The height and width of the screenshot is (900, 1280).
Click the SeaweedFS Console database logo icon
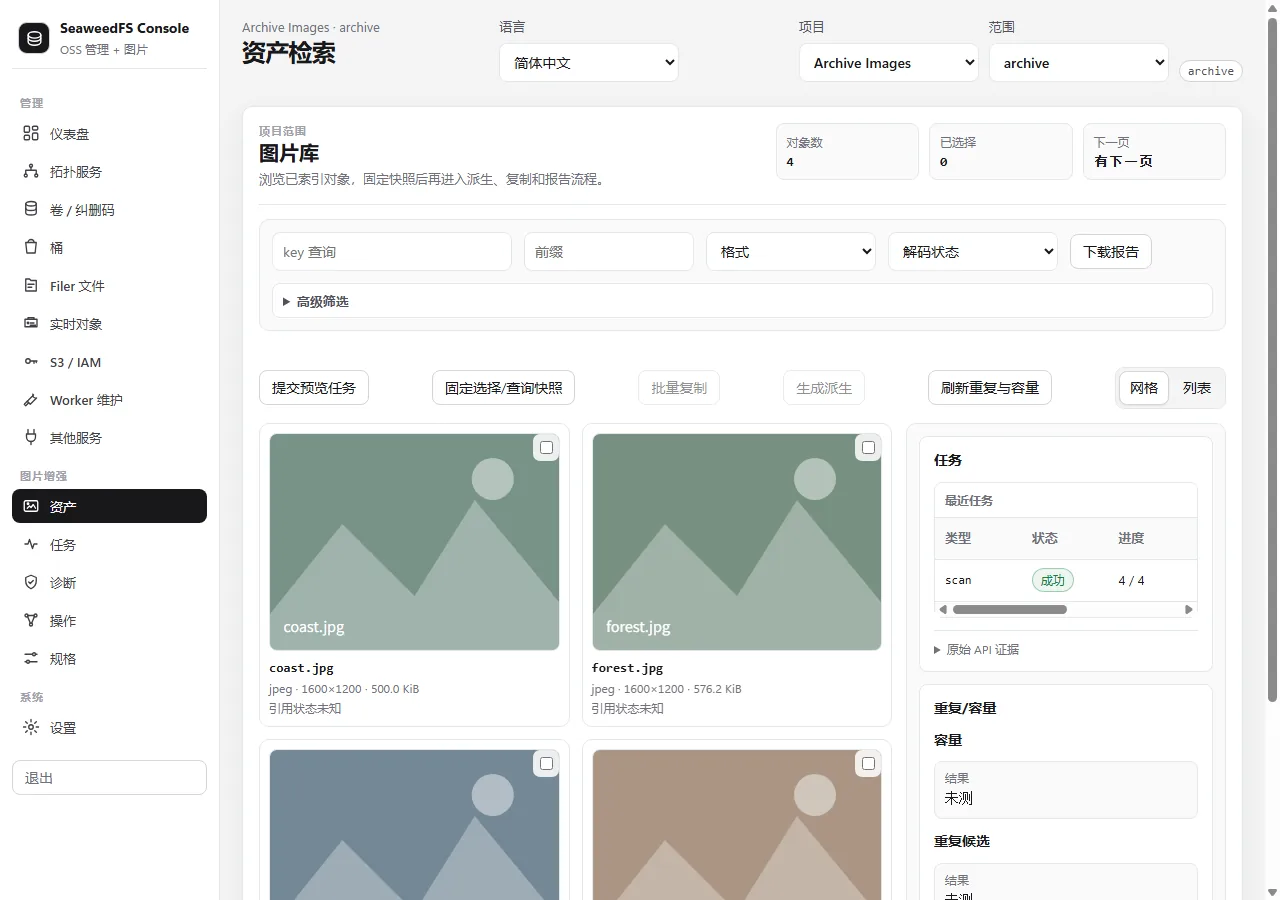[34, 38]
